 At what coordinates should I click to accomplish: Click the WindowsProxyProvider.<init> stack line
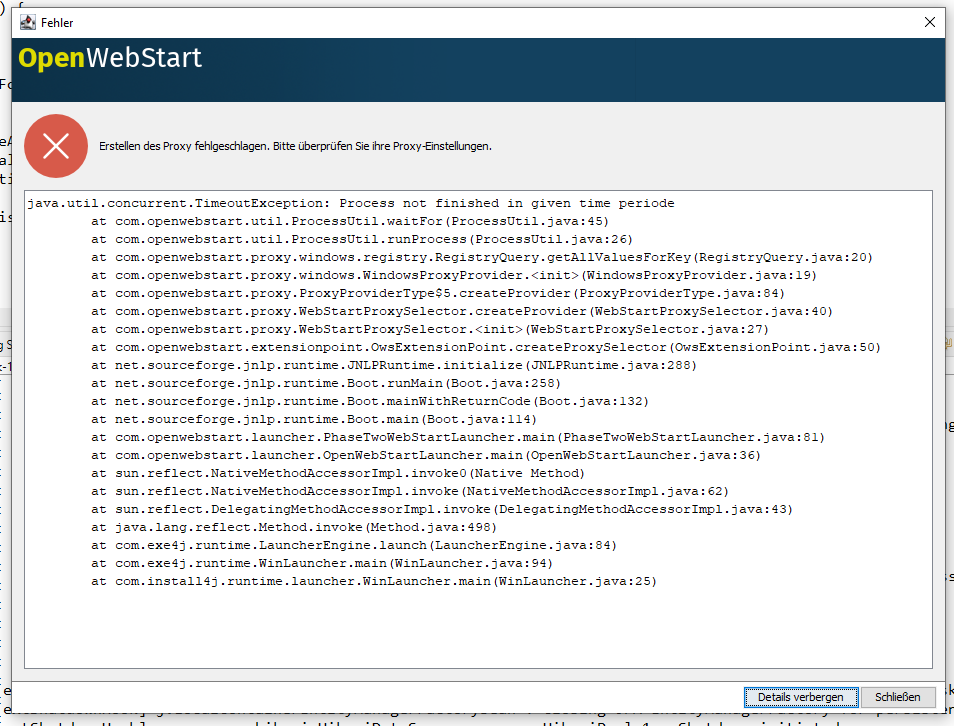454,275
